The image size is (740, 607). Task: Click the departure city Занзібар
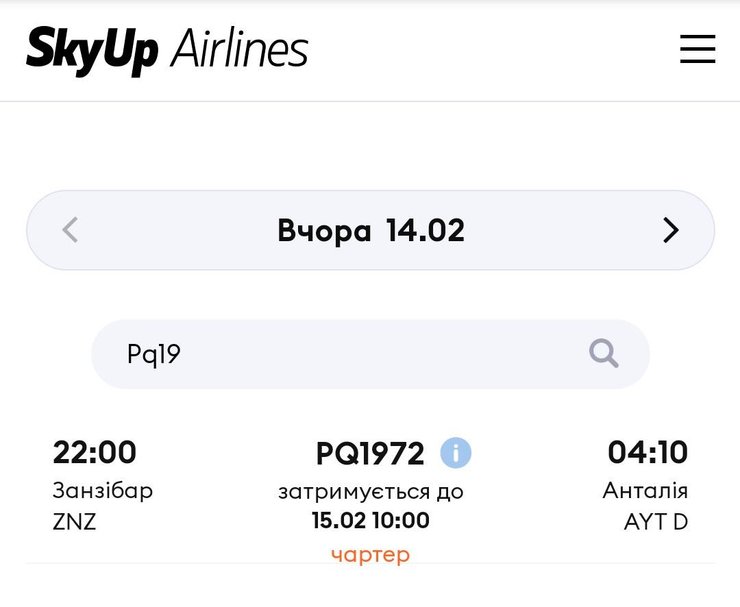tap(103, 491)
